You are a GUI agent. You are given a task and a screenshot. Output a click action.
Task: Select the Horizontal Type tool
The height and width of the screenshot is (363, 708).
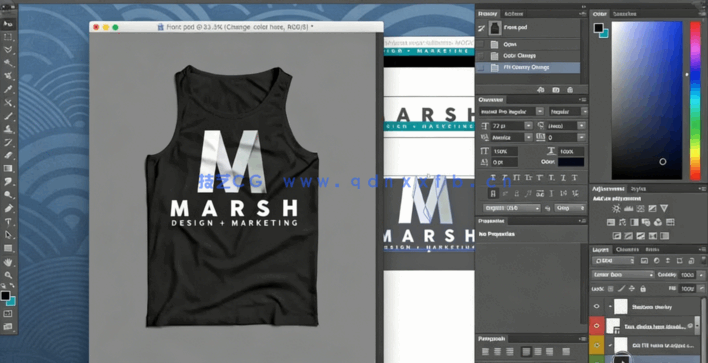click(8, 222)
